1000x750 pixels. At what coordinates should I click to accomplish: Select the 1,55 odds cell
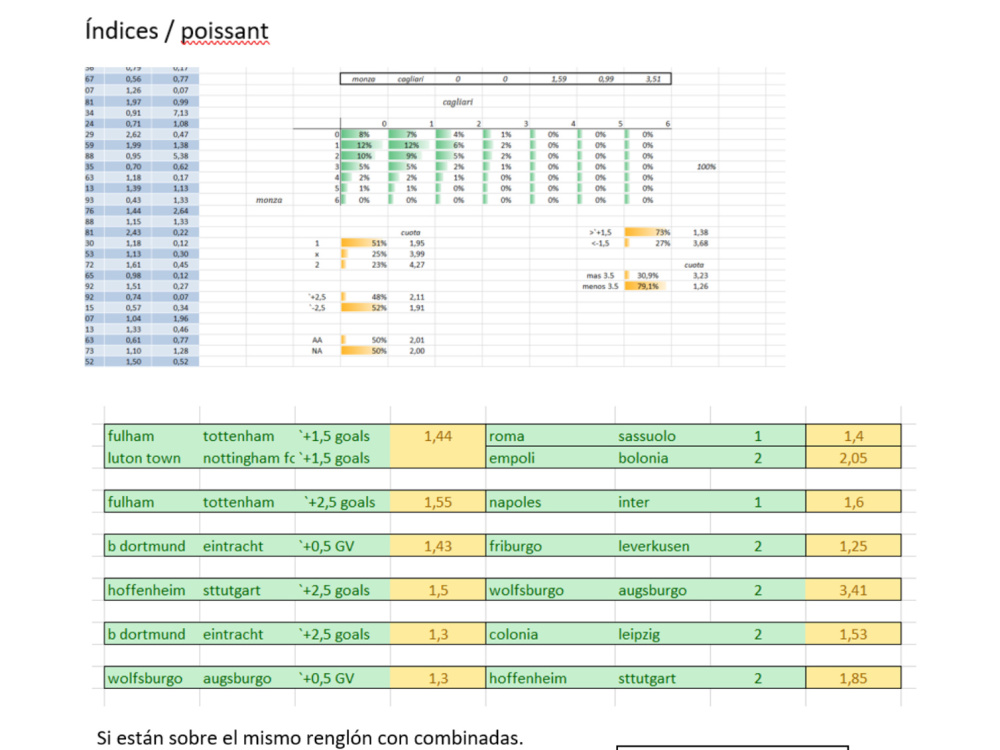coord(438,502)
